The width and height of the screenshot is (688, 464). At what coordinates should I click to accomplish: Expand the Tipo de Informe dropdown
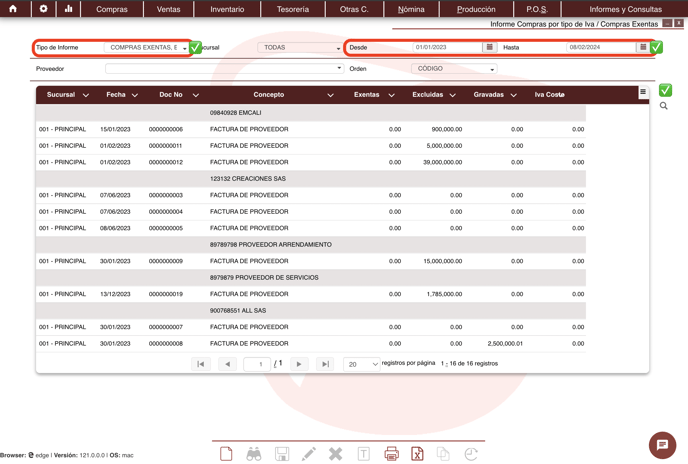click(x=146, y=47)
